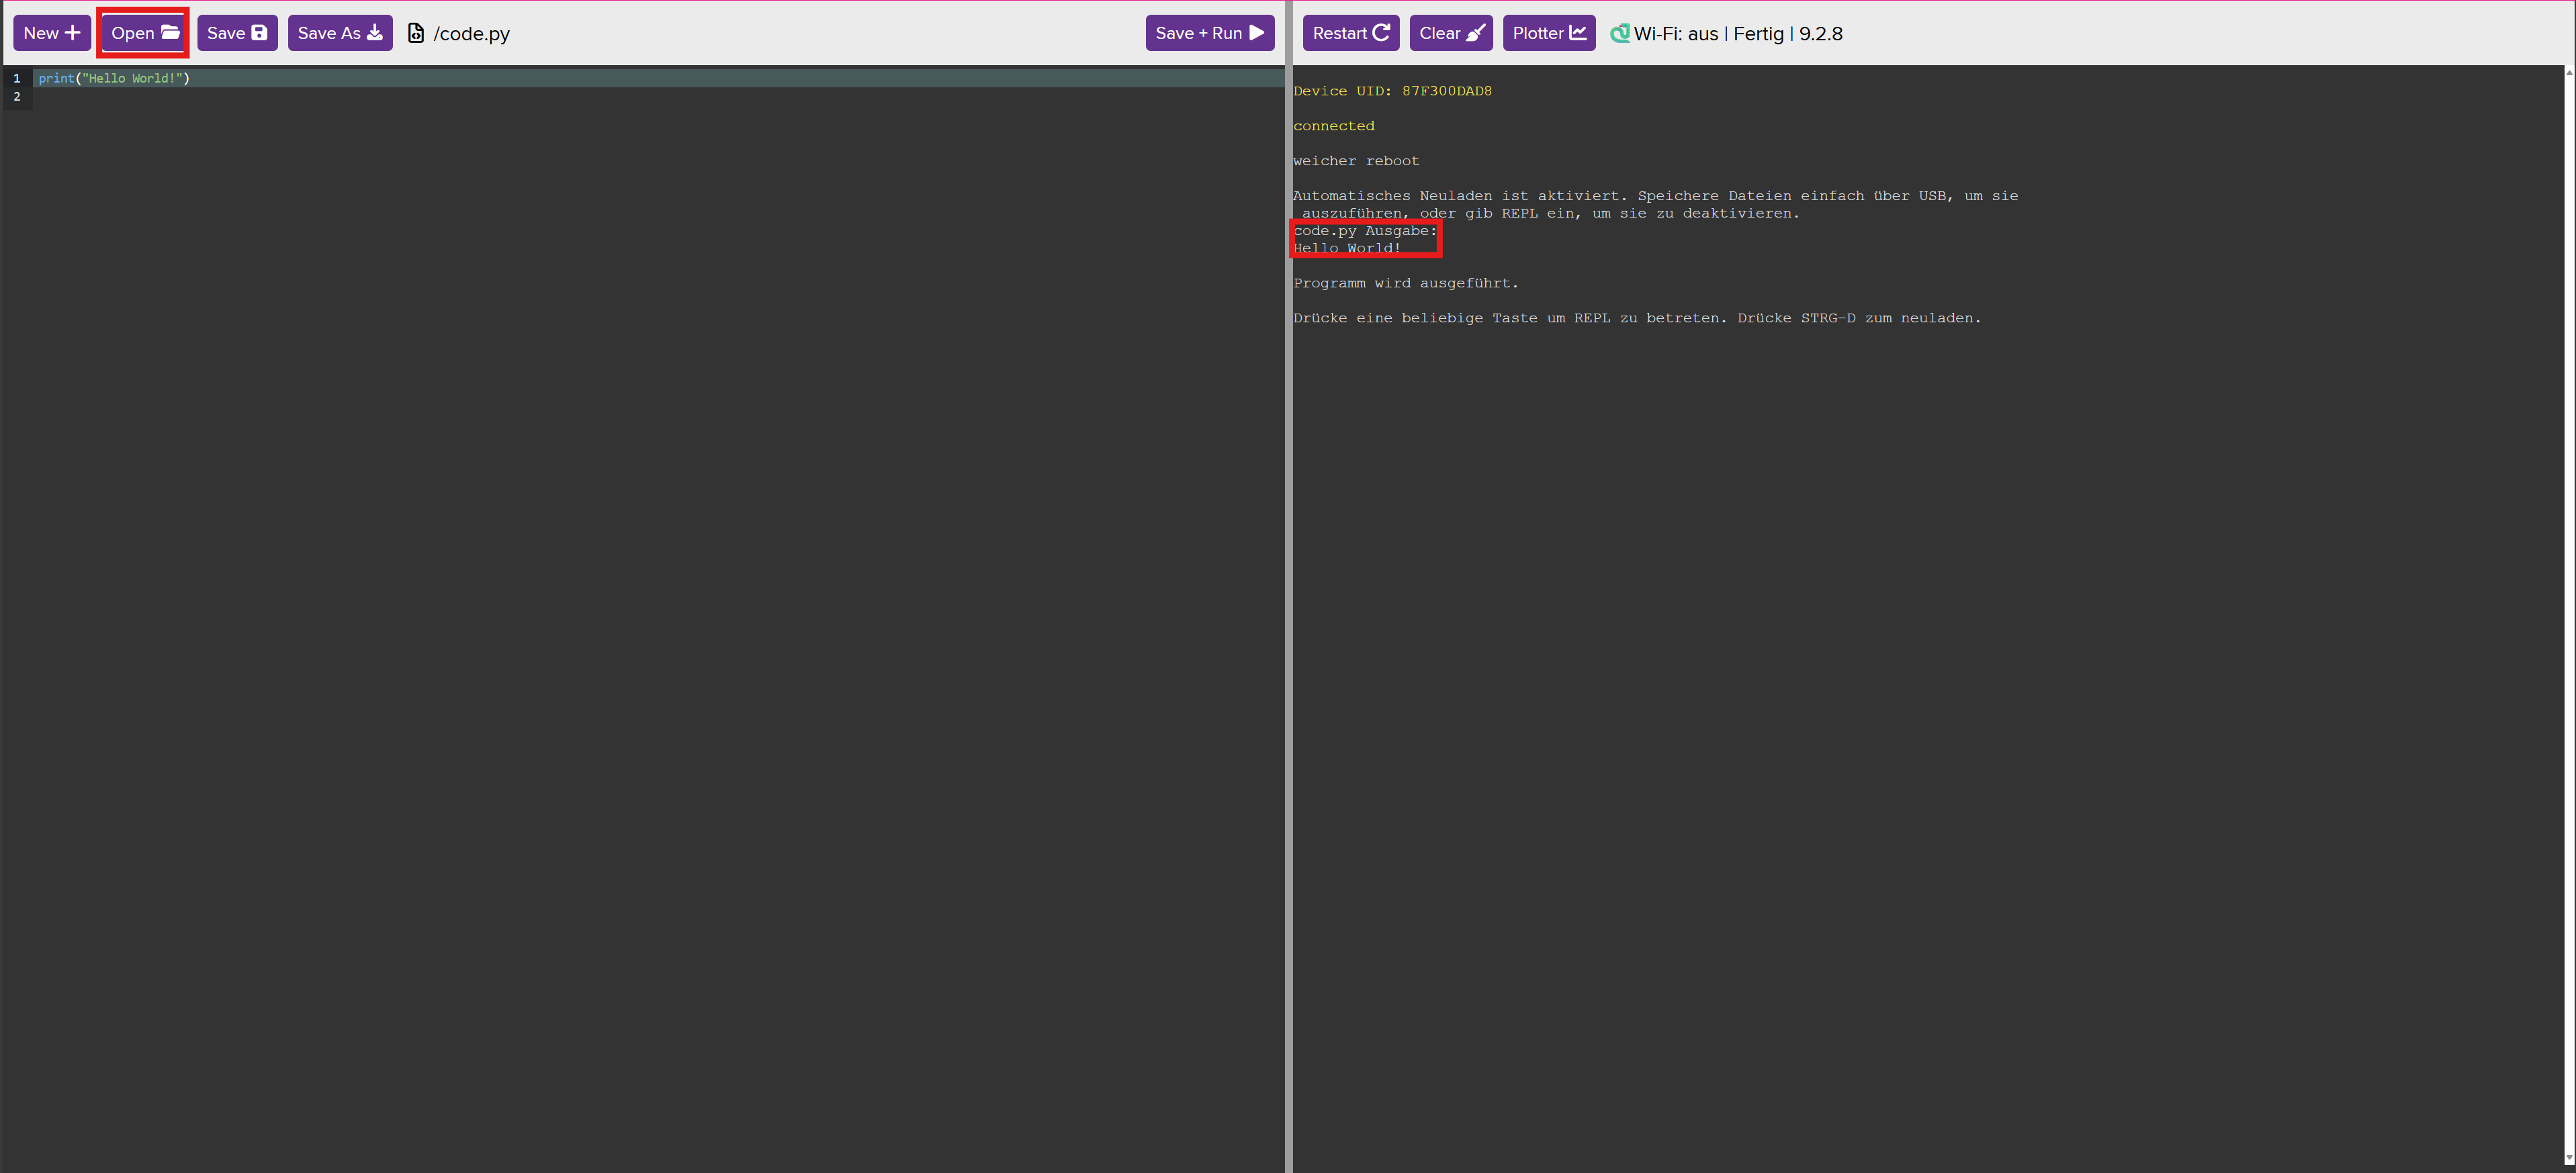Toggle the Plotter view
This screenshot has height=1173, width=2576.
tap(1548, 33)
